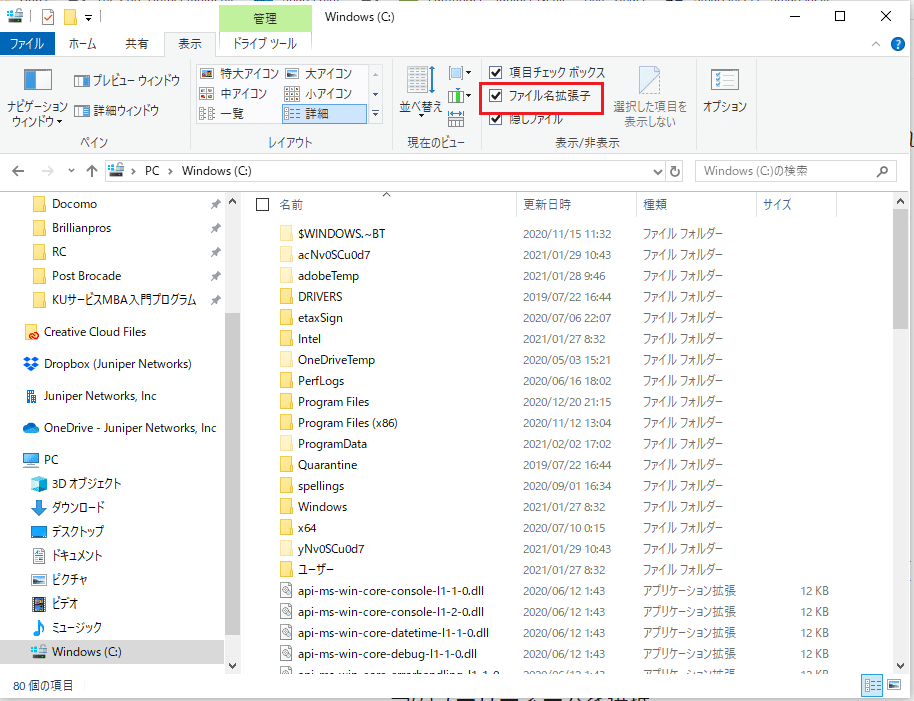Go forward with the right arrow
This screenshot has width=914, height=701.
pyautogui.click(x=47, y=171)
